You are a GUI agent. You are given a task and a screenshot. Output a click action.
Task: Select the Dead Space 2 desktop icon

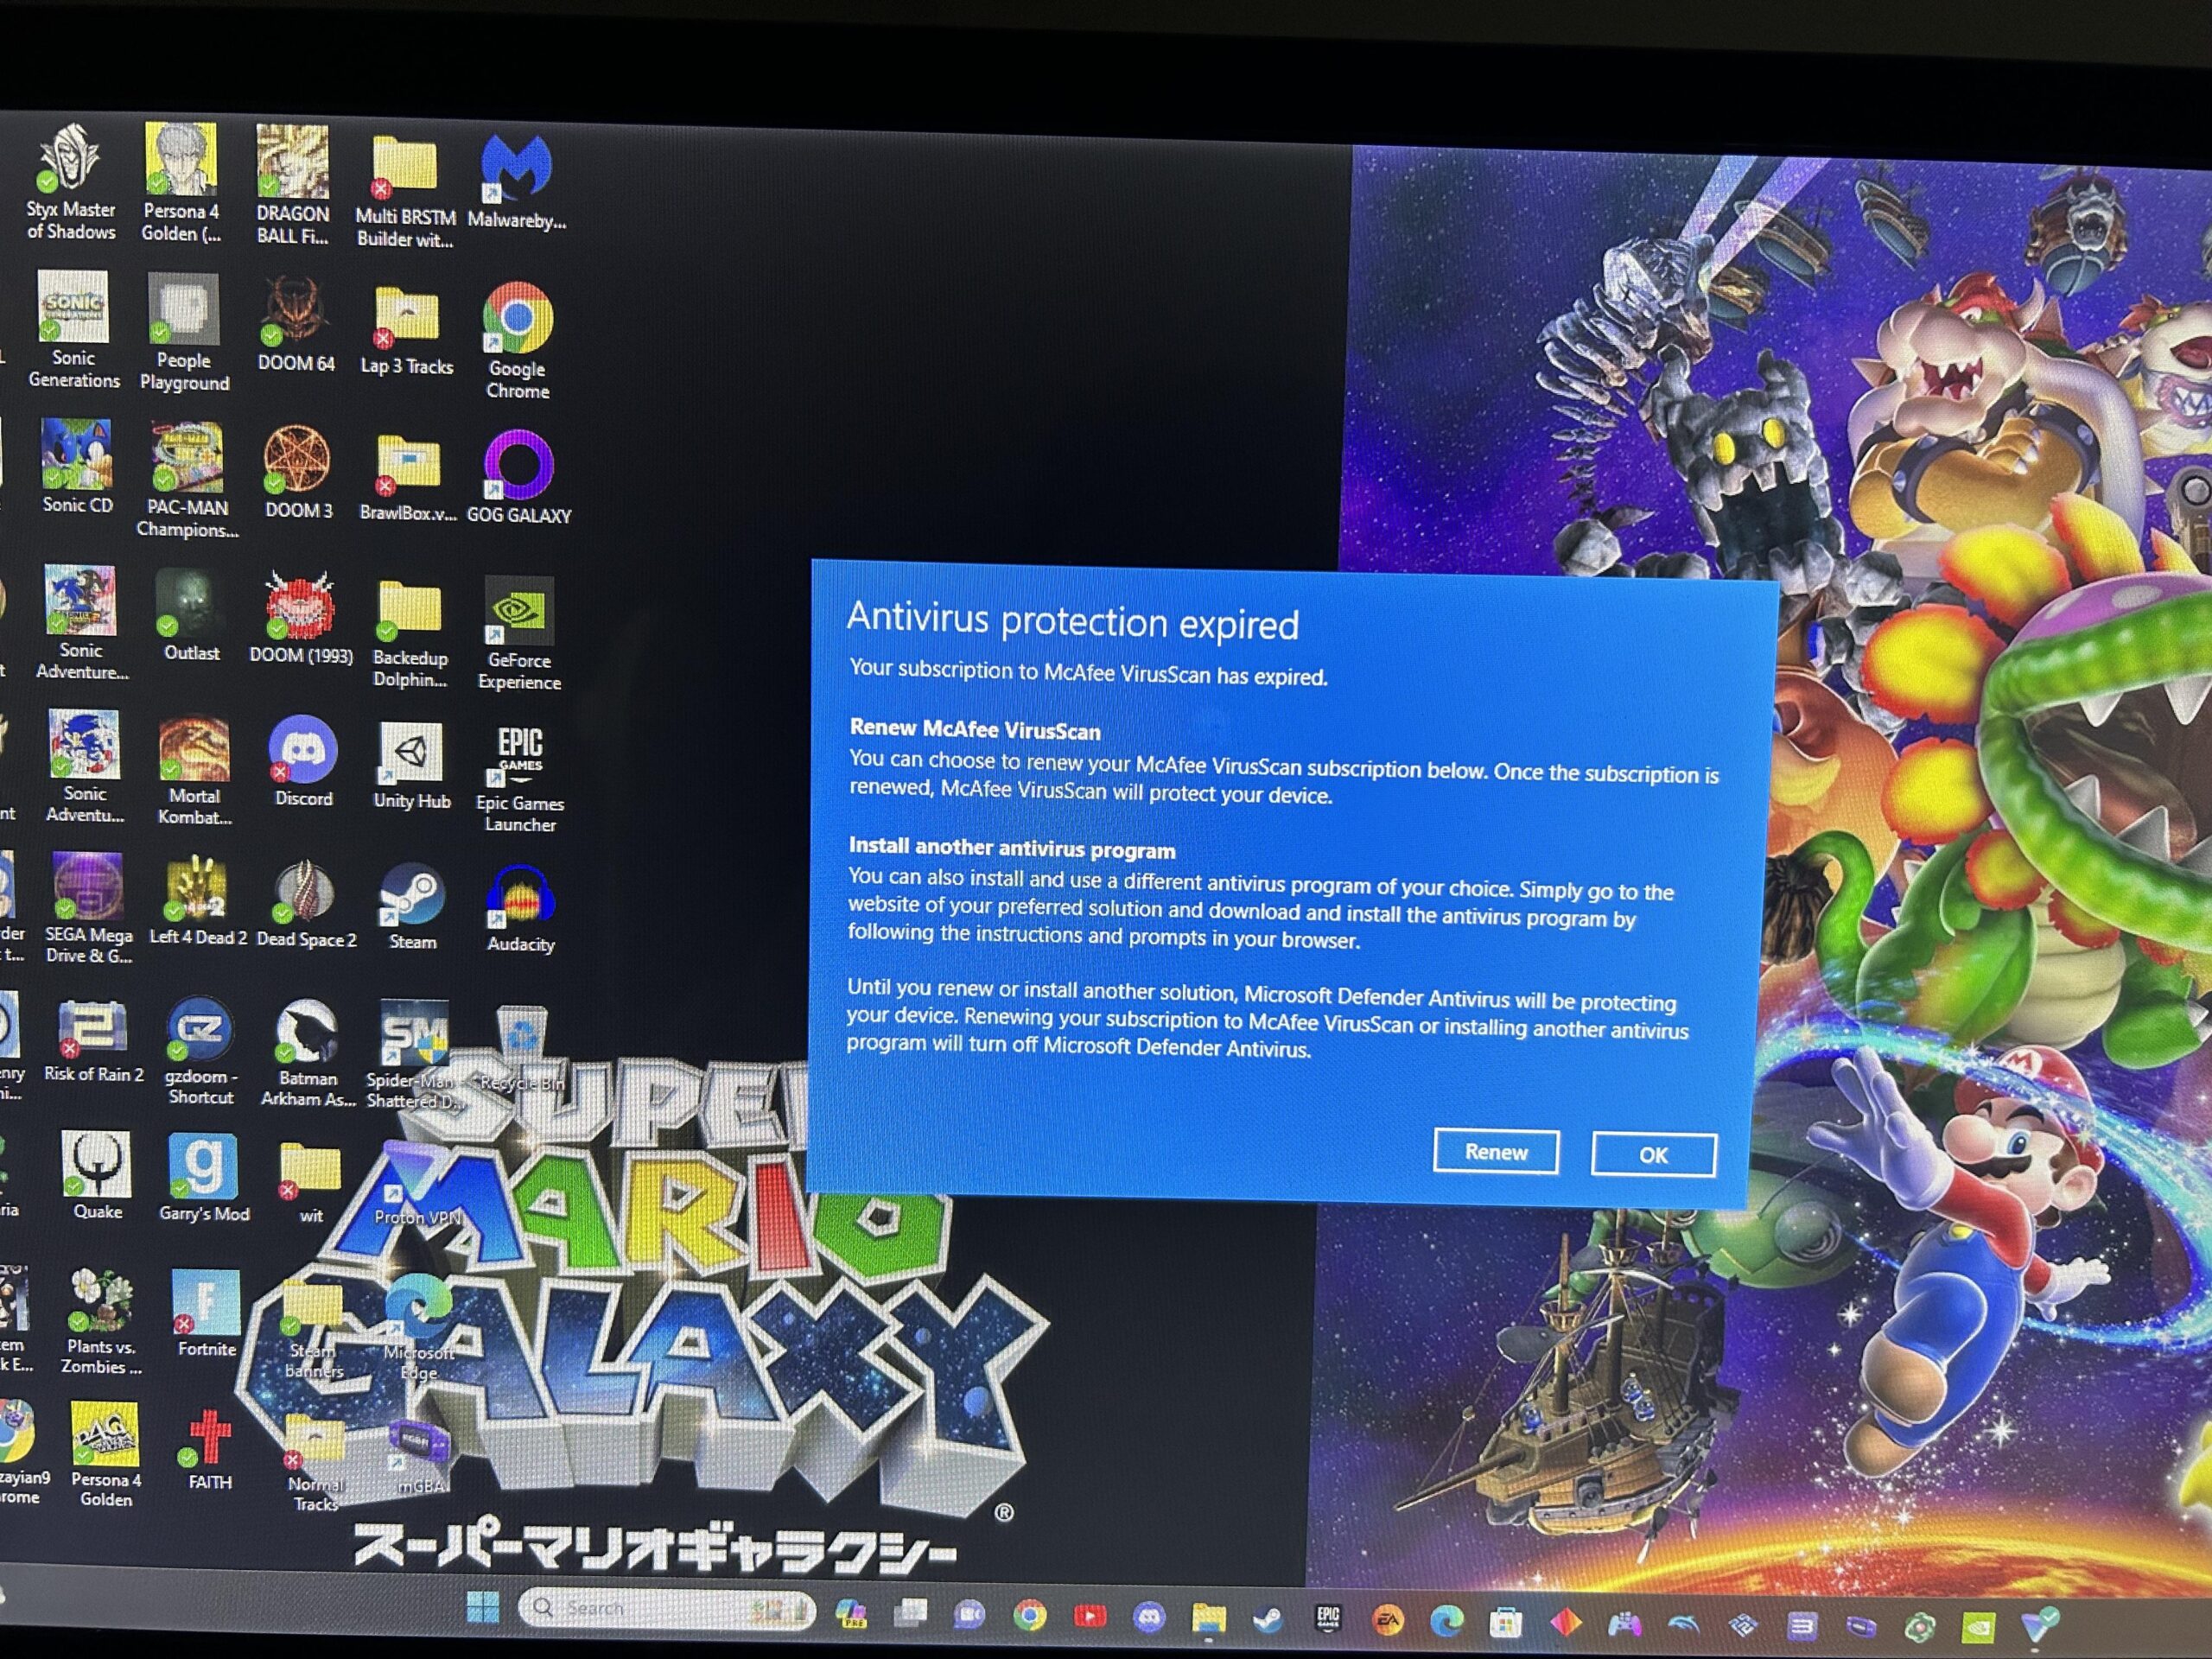306,904
